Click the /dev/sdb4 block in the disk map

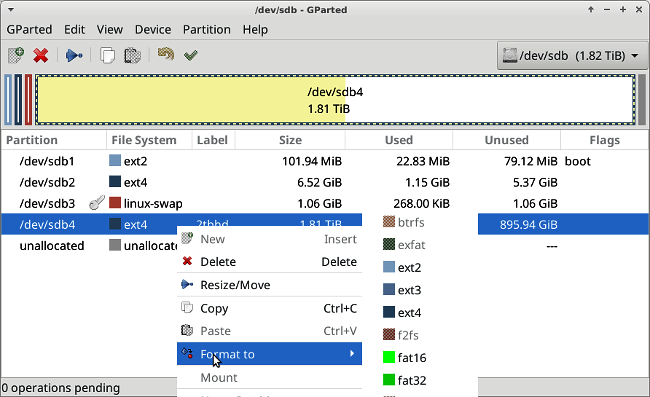[x=335, y=99]
